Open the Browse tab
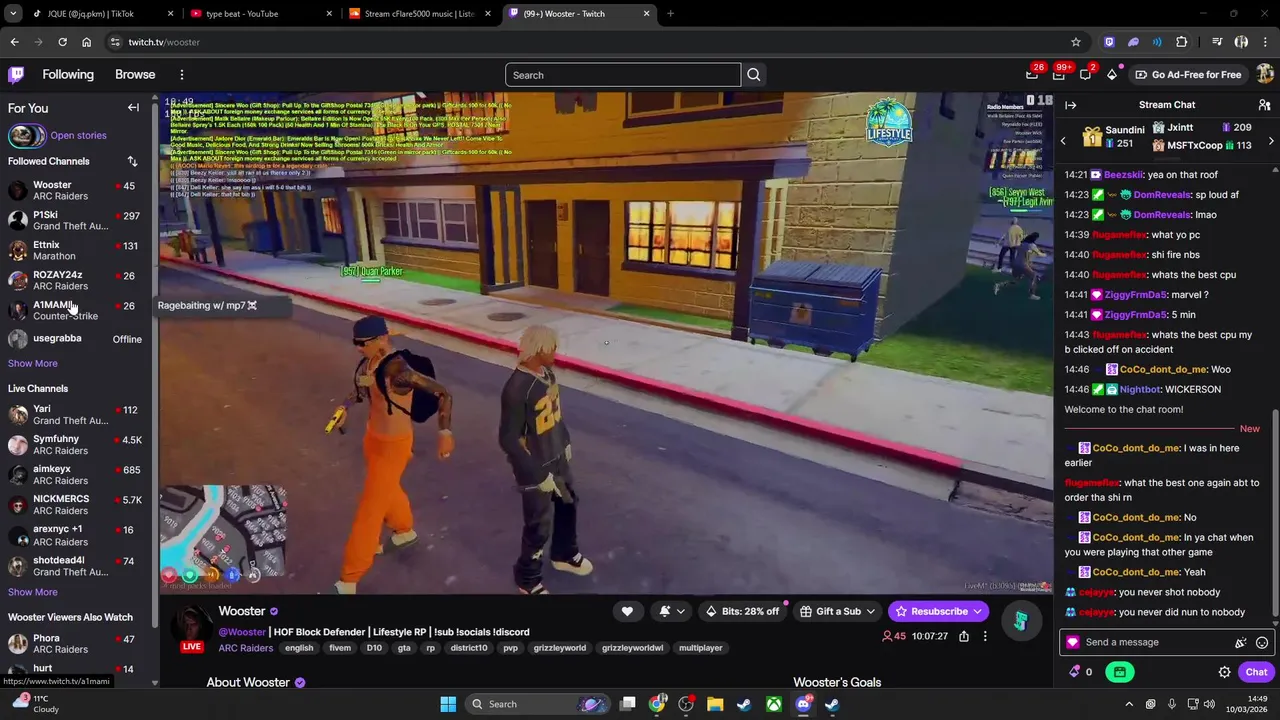 (x=135, y=75)
